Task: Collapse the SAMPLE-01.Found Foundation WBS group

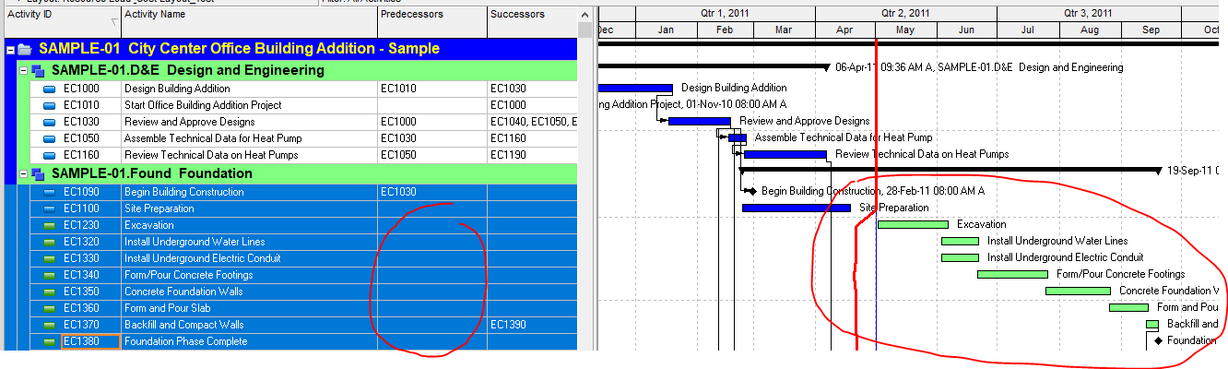Action: (24, 173)
